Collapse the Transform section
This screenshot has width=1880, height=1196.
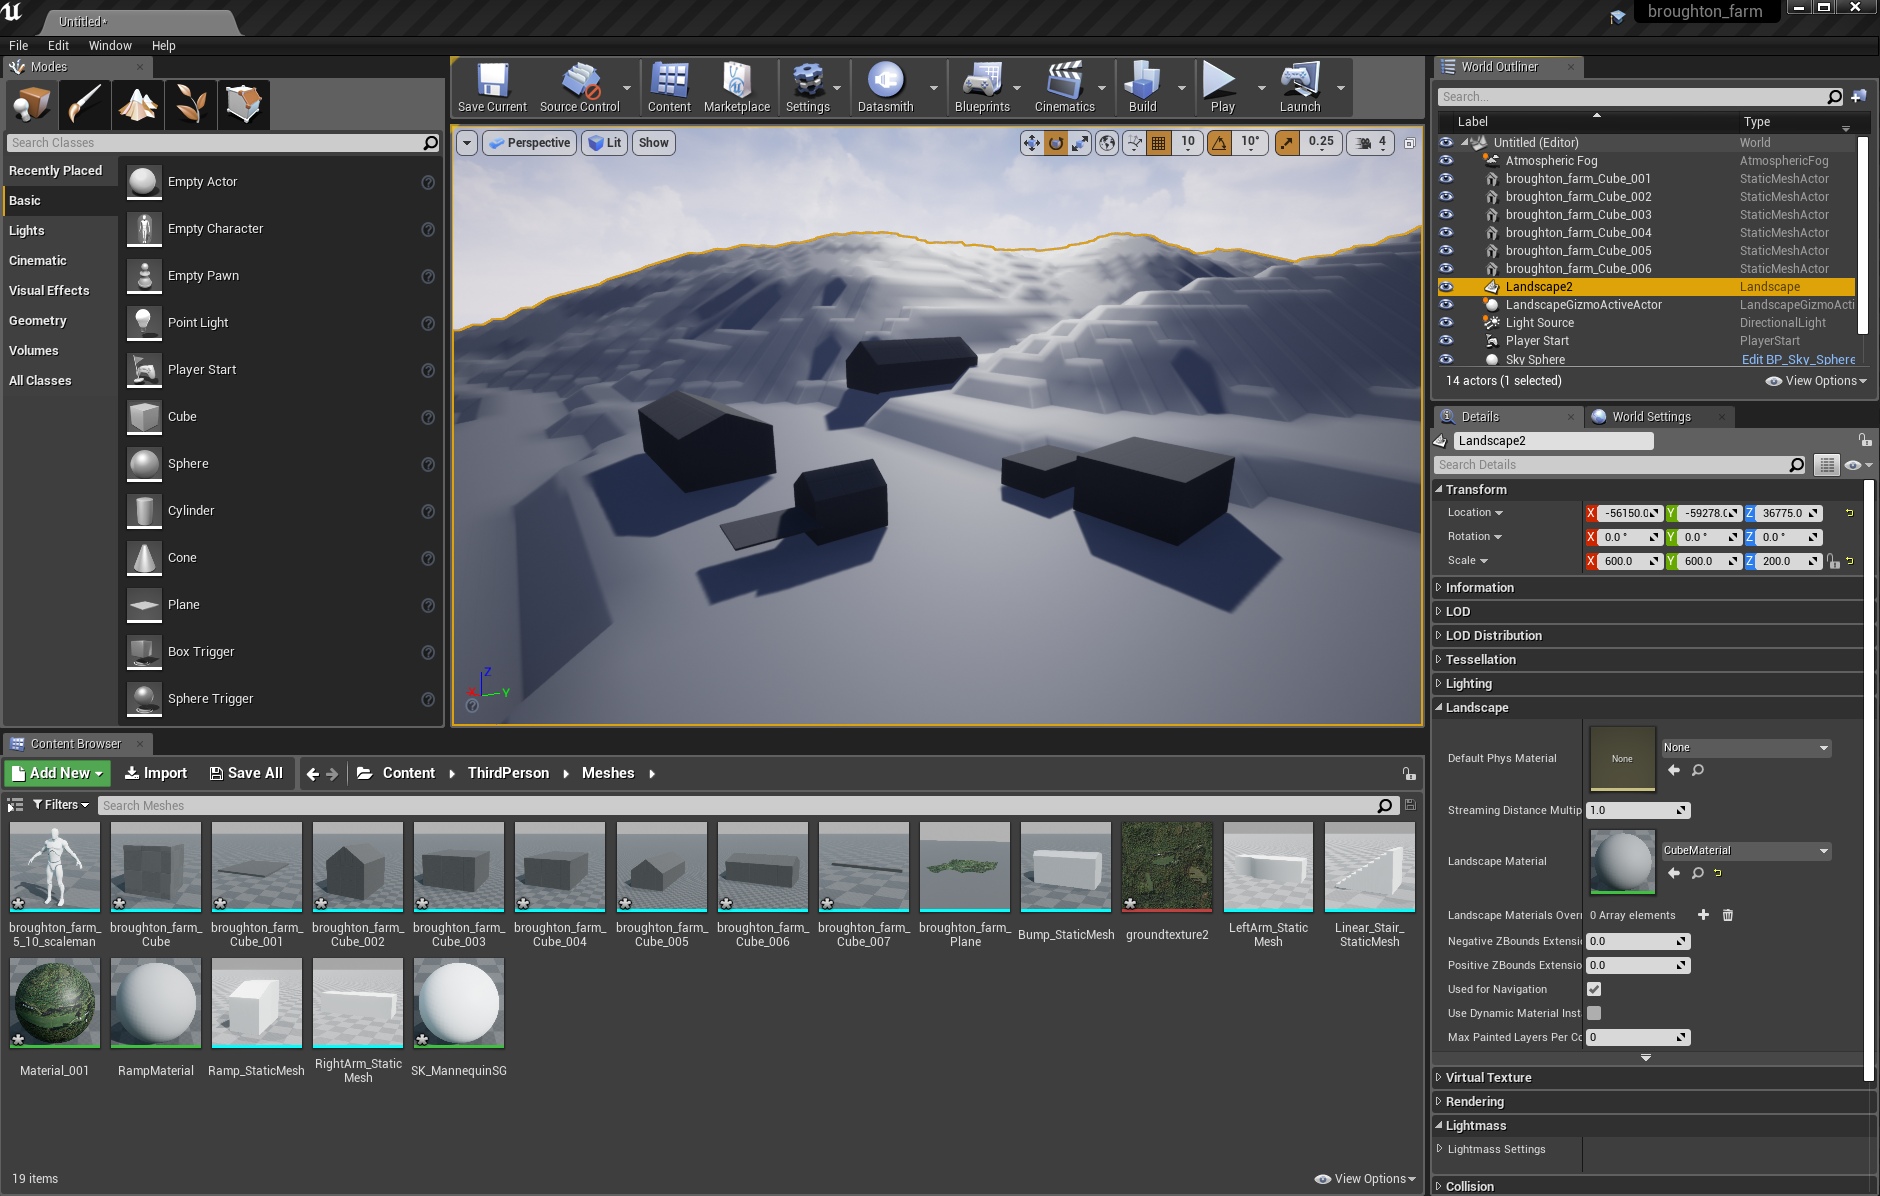pos(1439,489)
